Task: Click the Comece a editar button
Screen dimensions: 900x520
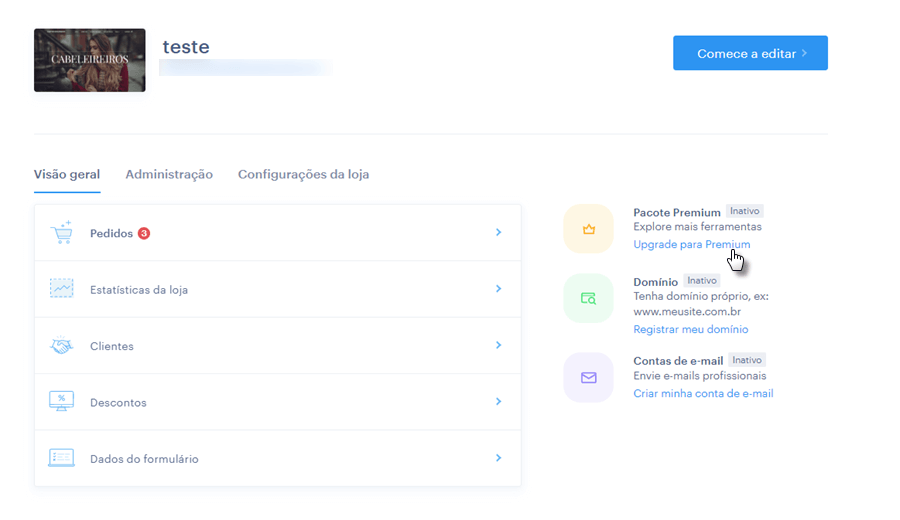Action: coord(750,53)
